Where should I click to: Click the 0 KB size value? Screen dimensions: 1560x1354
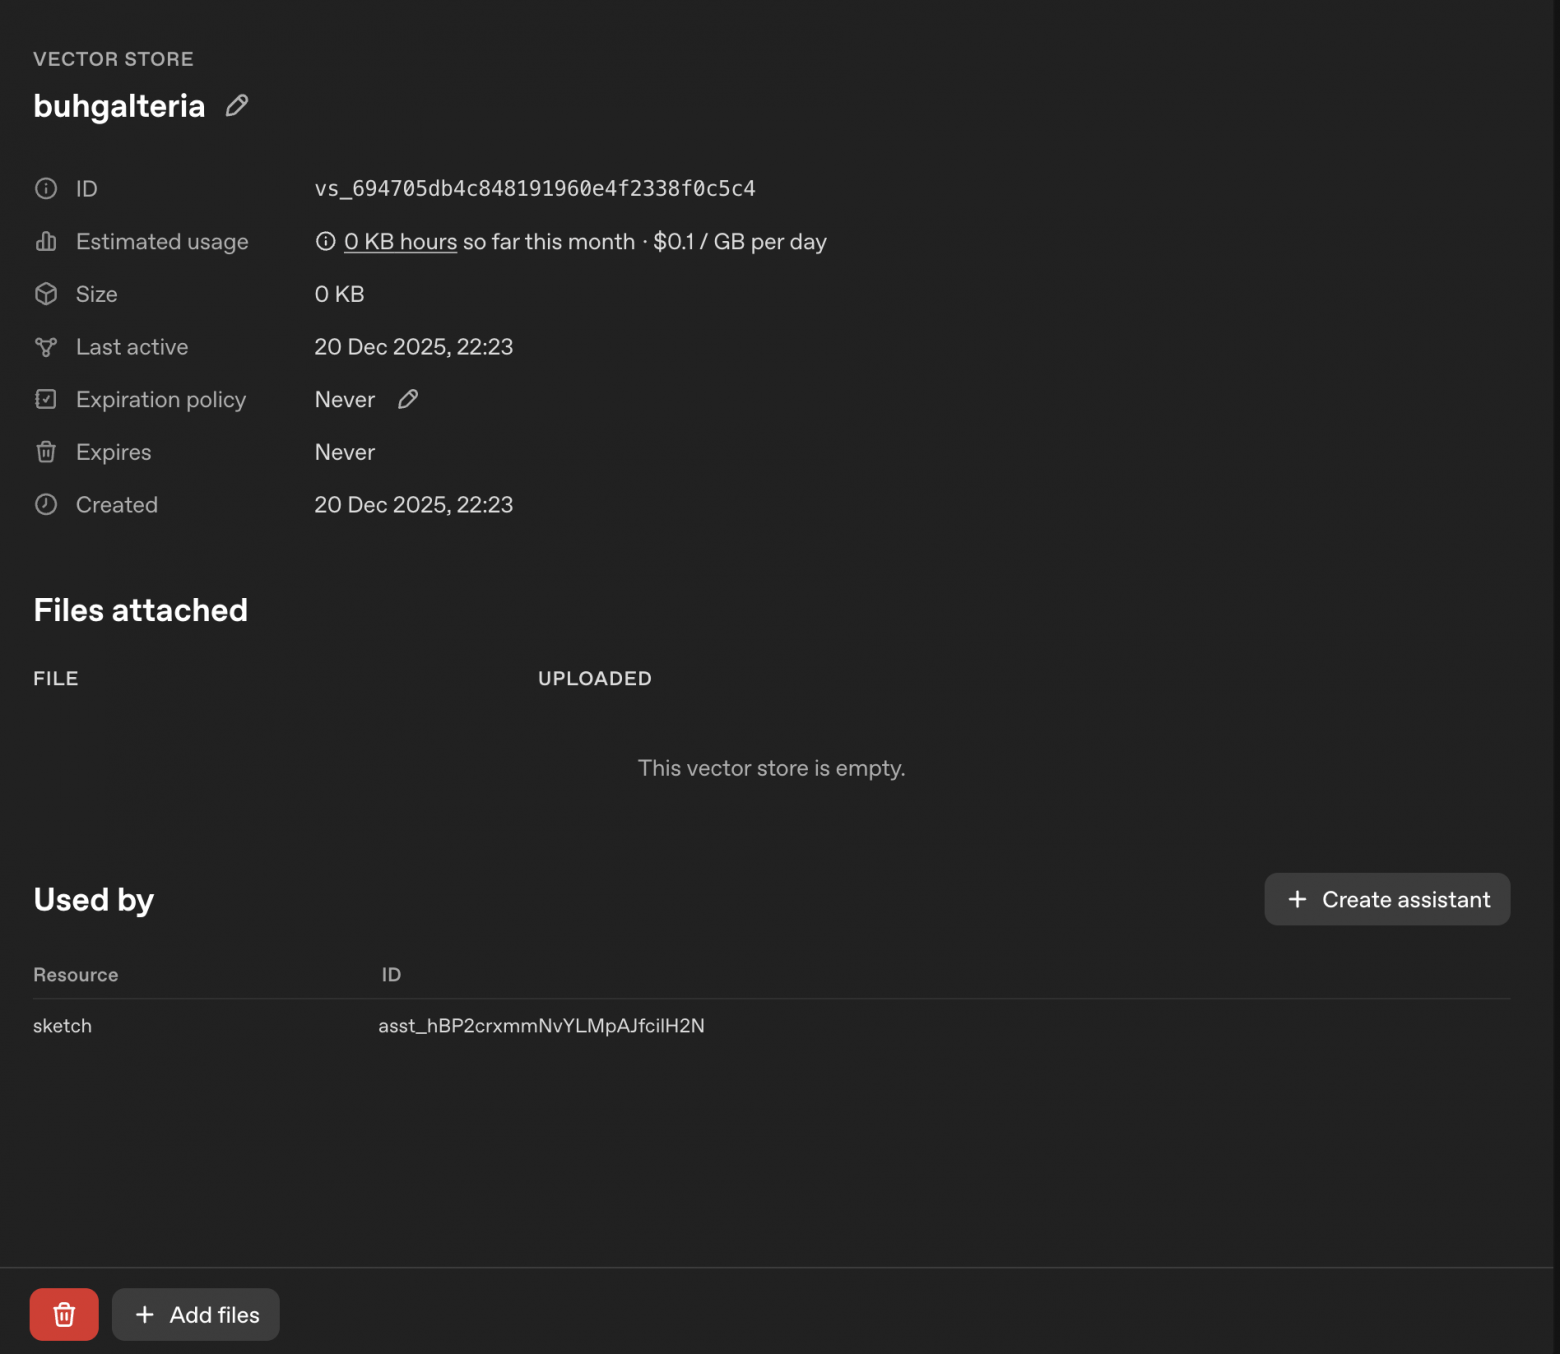pyautogui.click(x=339, y=294)
